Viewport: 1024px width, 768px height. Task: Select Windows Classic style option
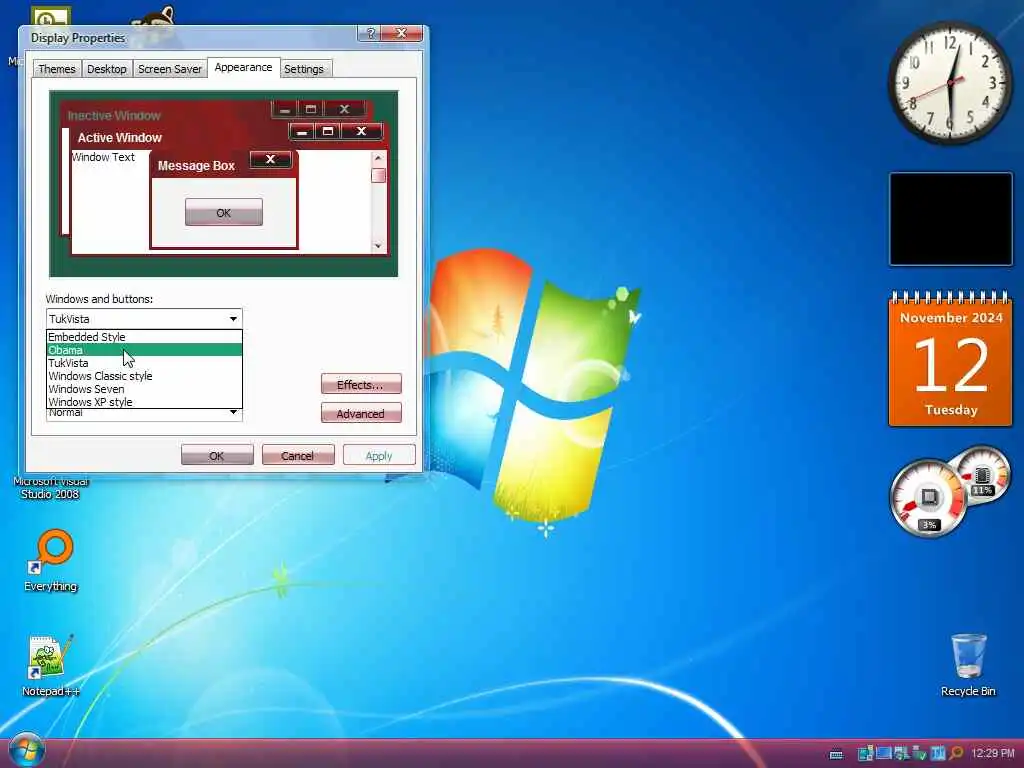click(x=144, y=376)
